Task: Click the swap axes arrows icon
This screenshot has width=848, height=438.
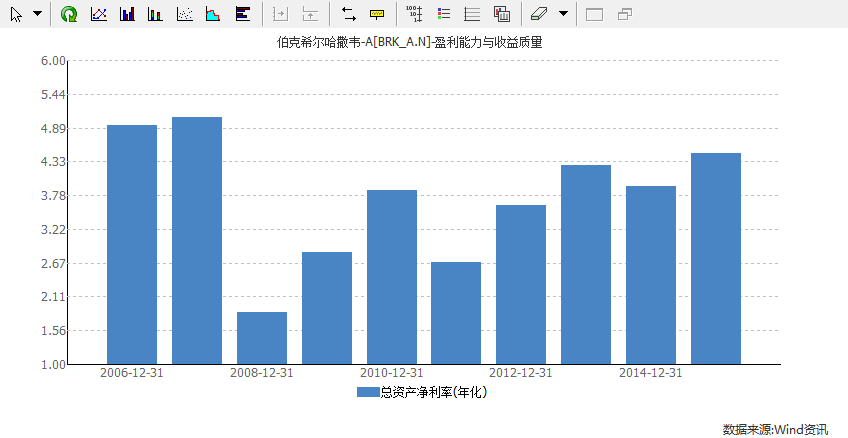Action: [348, 14]
